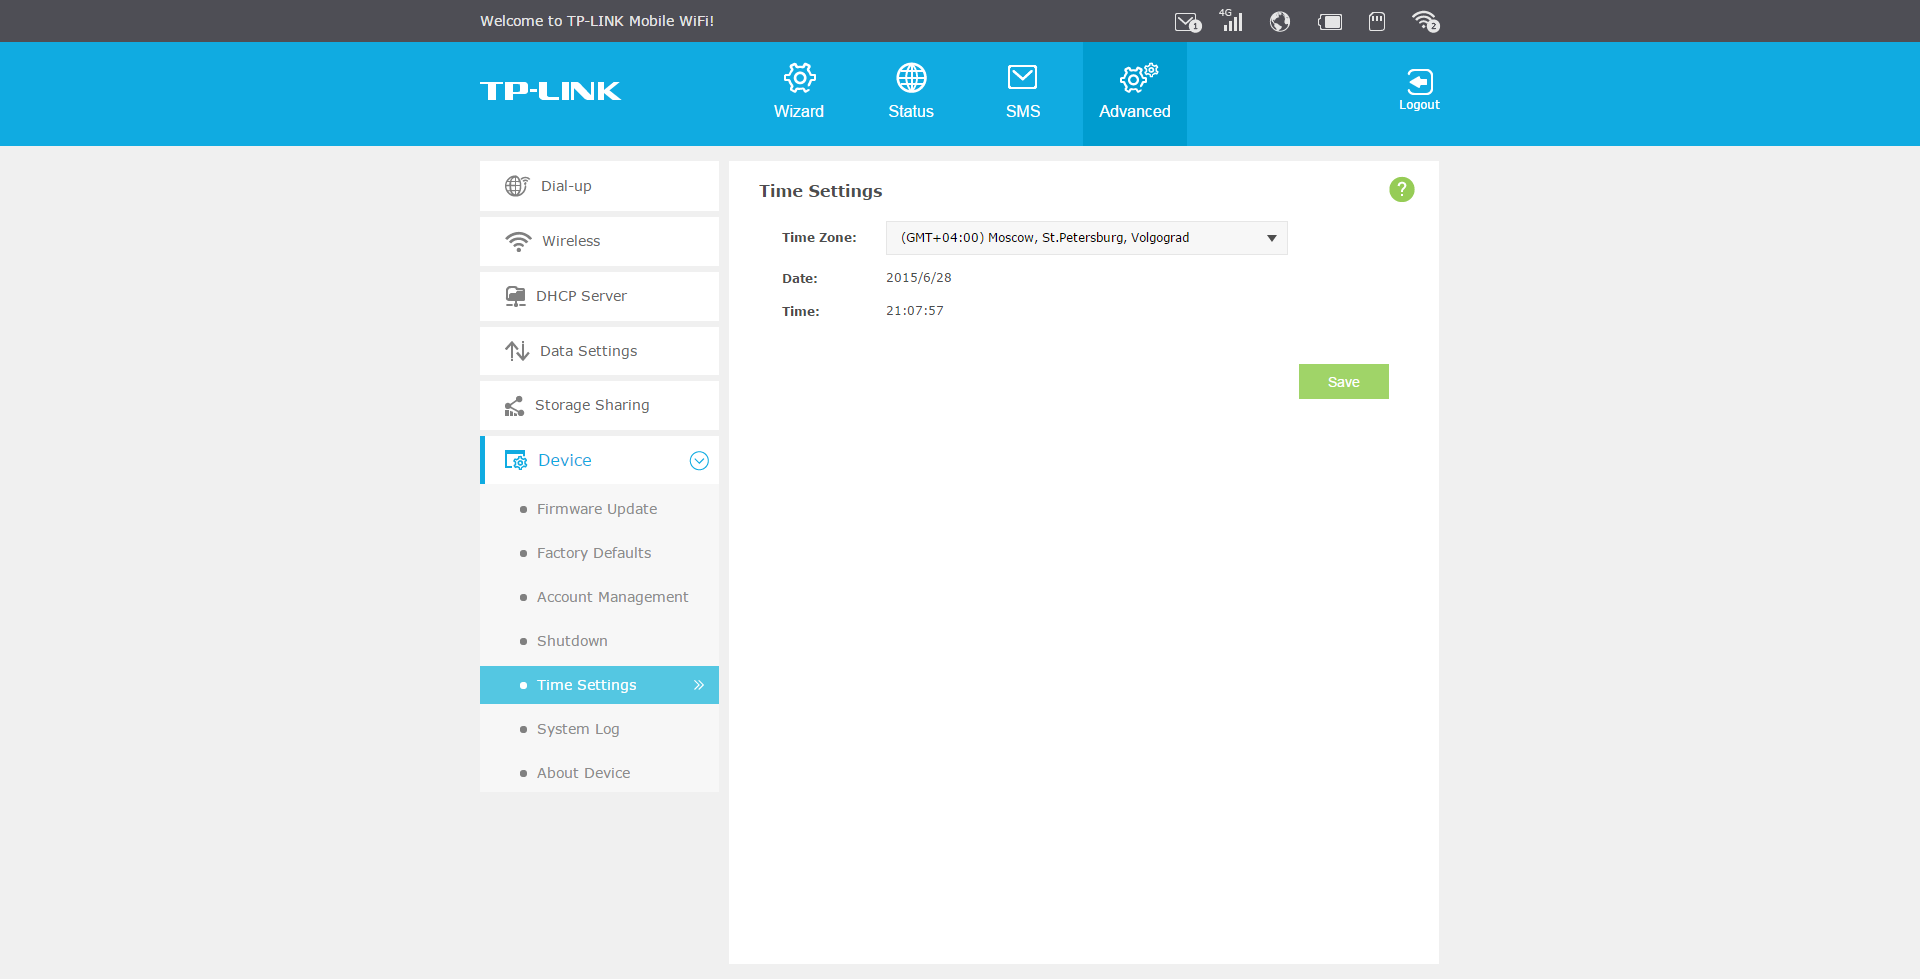Select Firmware Update under Device
Screen dimensions: 1920x979
pyautogui.click(x=597, y=509)
